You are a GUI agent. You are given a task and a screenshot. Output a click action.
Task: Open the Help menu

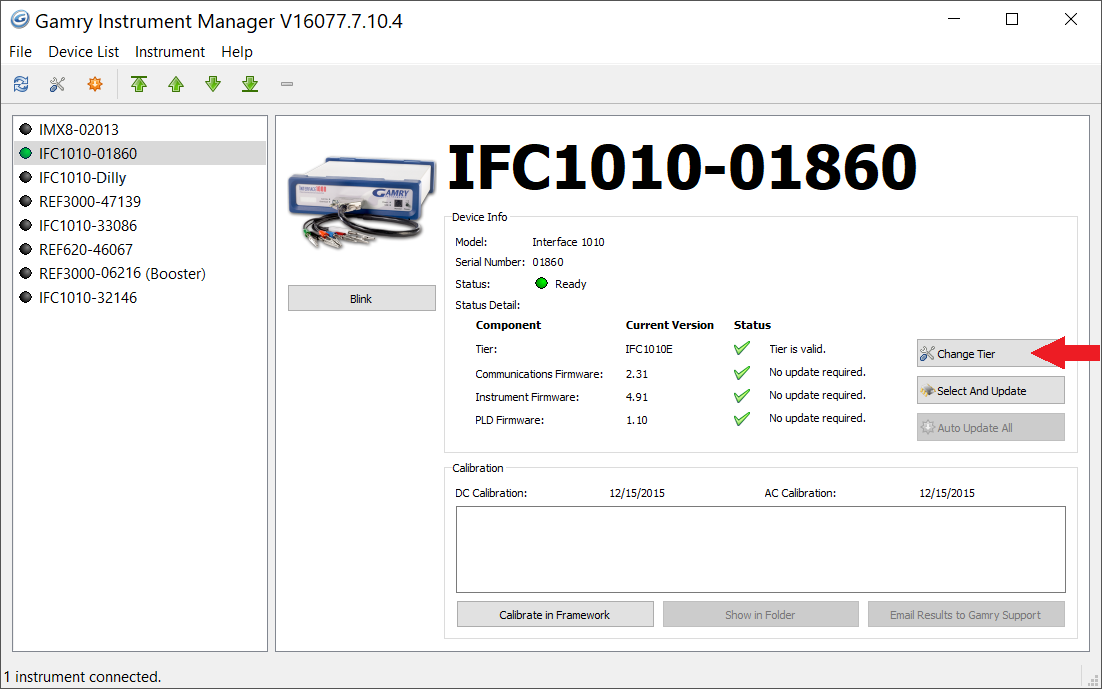click(x=237, y=52)
